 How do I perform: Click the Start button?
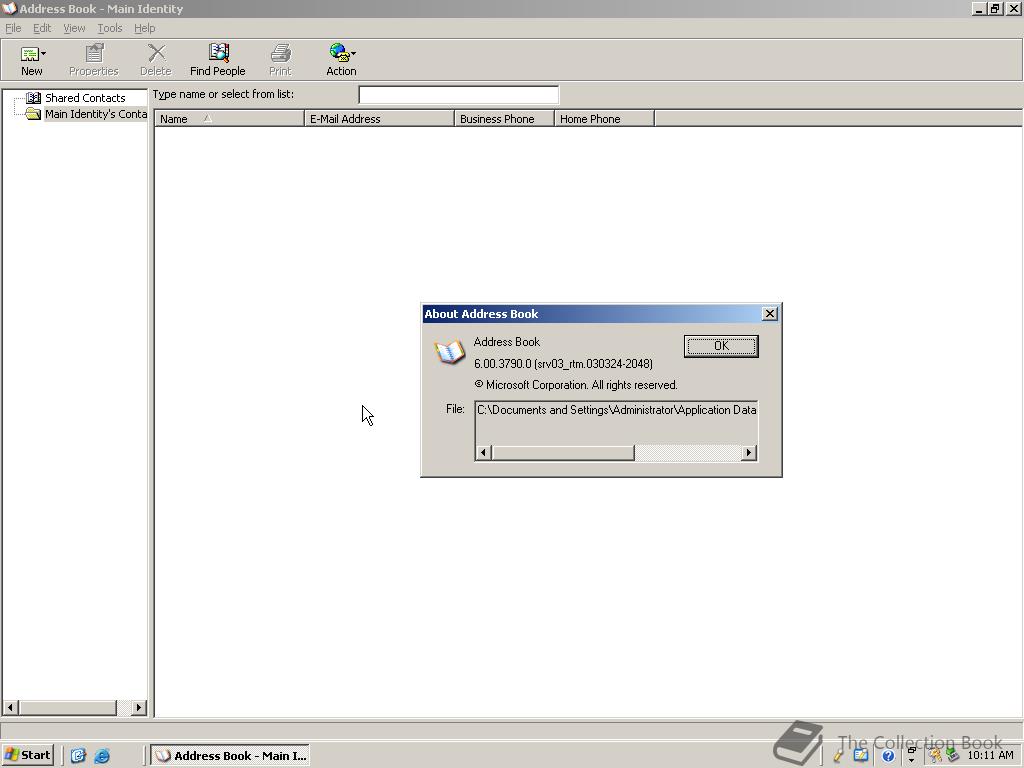click(27, 755)
